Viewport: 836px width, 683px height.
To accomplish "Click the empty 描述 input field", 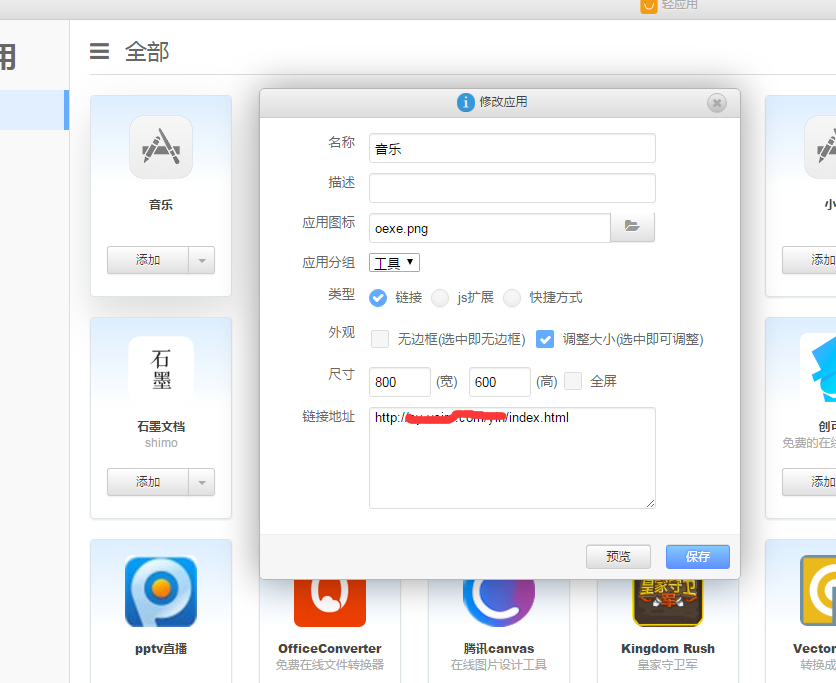I will (x=512, y=188).
